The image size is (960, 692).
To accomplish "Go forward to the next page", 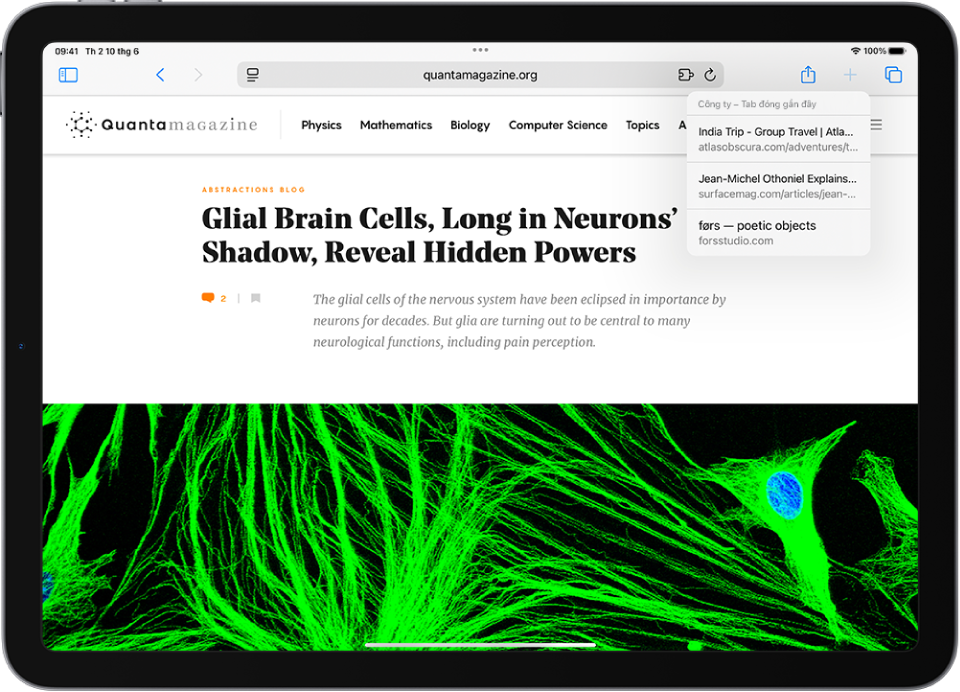I will pos(198,75).
